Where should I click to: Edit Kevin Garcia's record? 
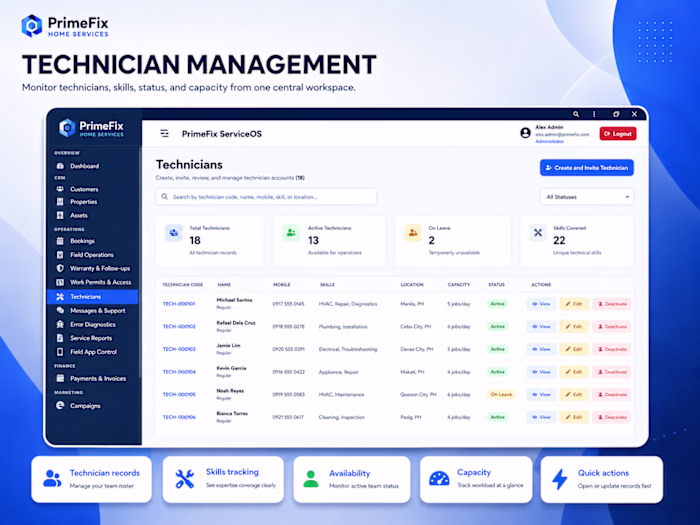tap(574, 372)
